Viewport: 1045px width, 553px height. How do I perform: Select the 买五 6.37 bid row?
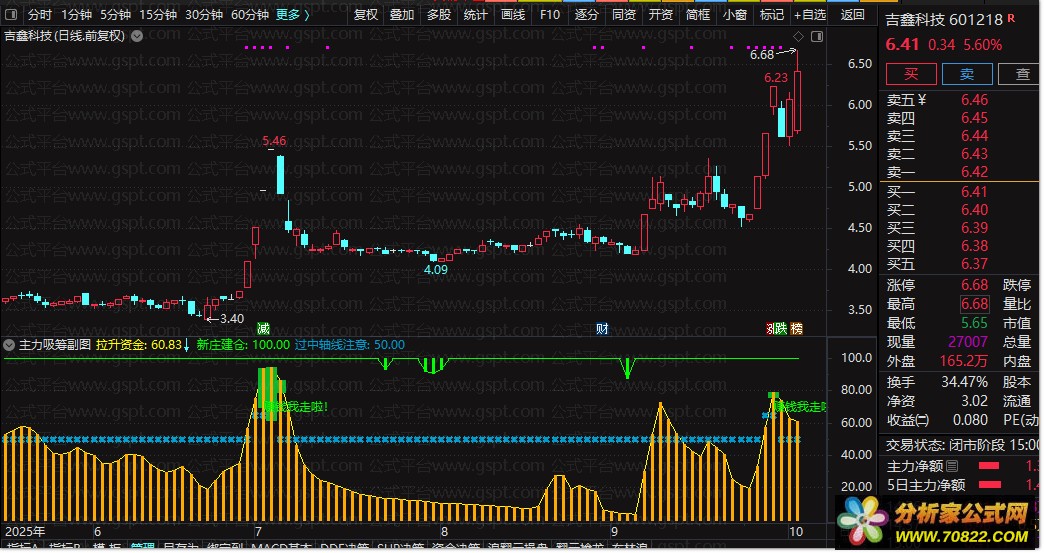point(958,264)
